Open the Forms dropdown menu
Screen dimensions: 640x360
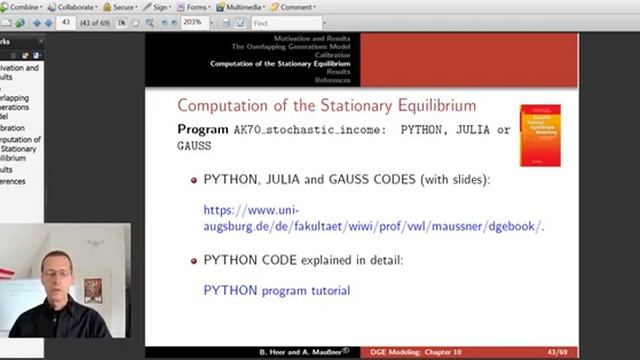click(193, 7)
